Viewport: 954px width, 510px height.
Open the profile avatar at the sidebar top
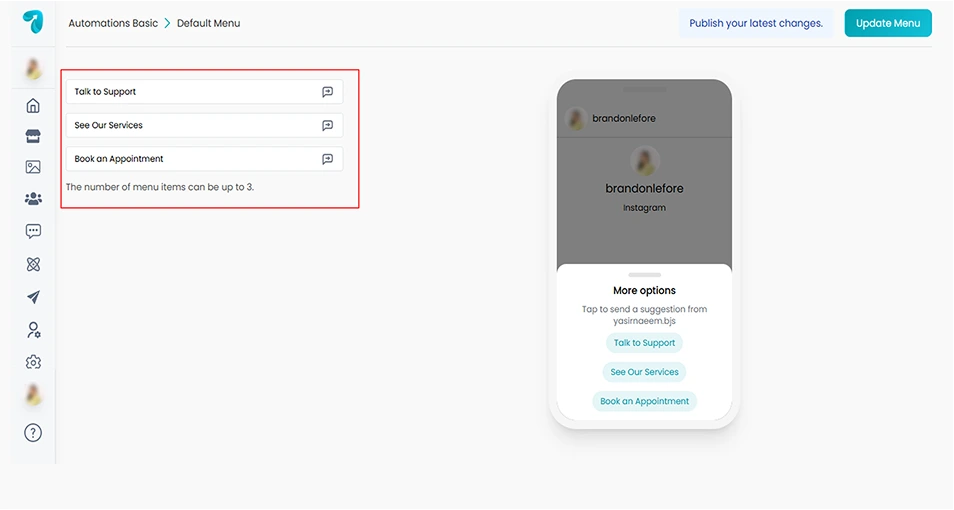(33, 69)
